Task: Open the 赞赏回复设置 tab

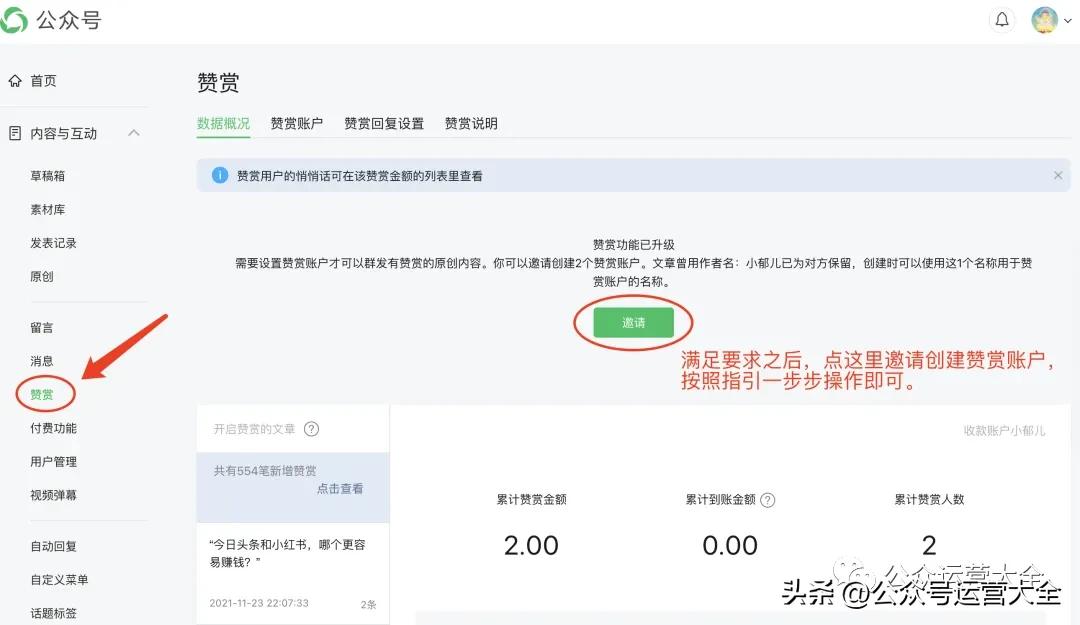Action: click(385, 124)
